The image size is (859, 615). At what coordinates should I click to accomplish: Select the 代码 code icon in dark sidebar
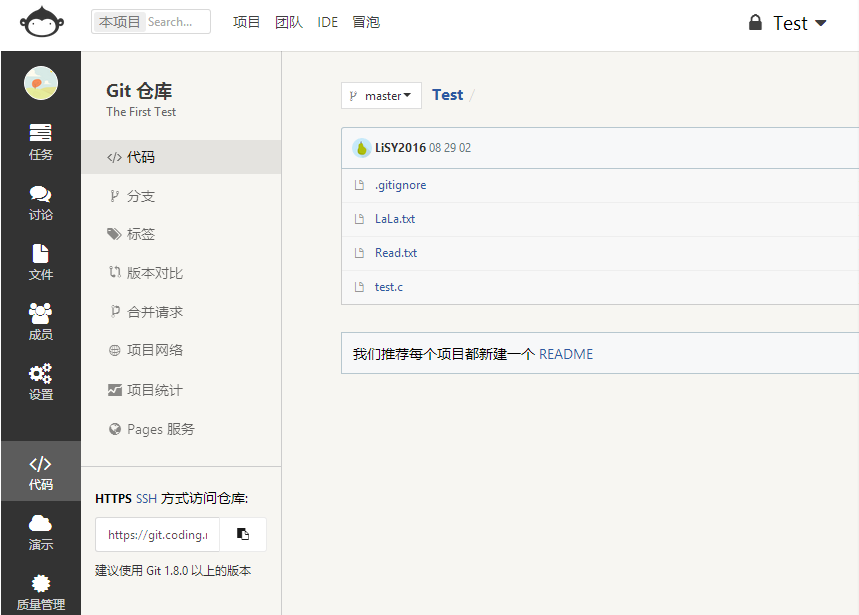[x=41, y=472]
